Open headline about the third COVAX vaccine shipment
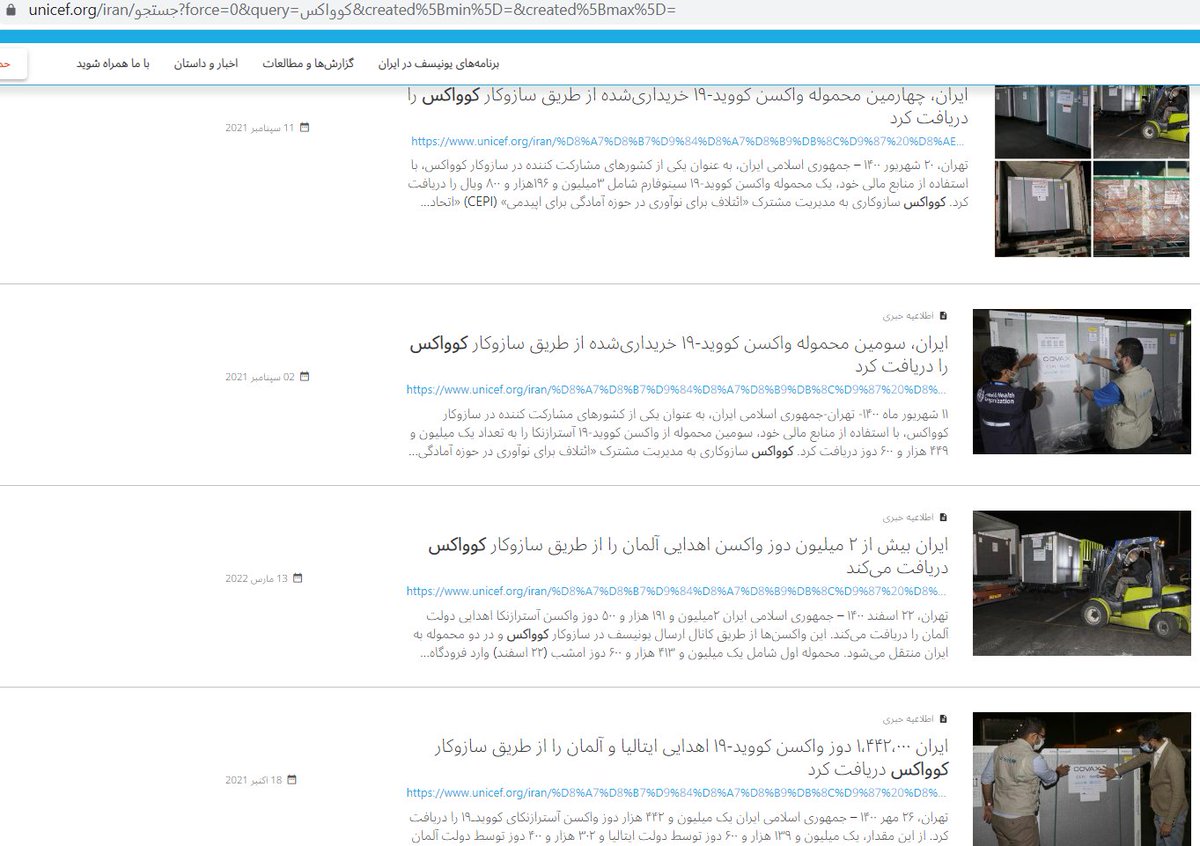Image resolution: width=1200 pixels, height=846 pixels. click(x=679, y=355)
